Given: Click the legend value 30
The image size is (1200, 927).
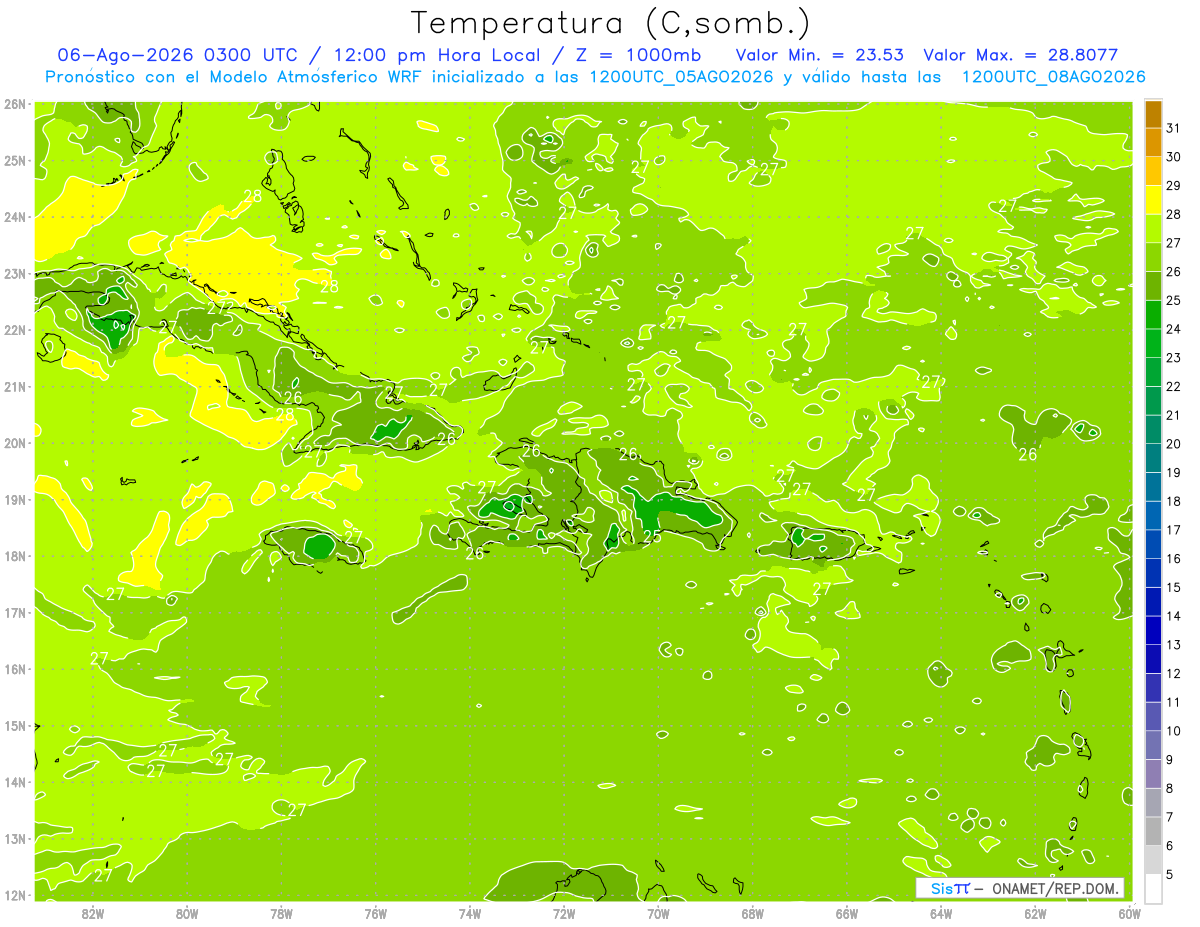Looking at the screenshot, I should (1174, 157).
